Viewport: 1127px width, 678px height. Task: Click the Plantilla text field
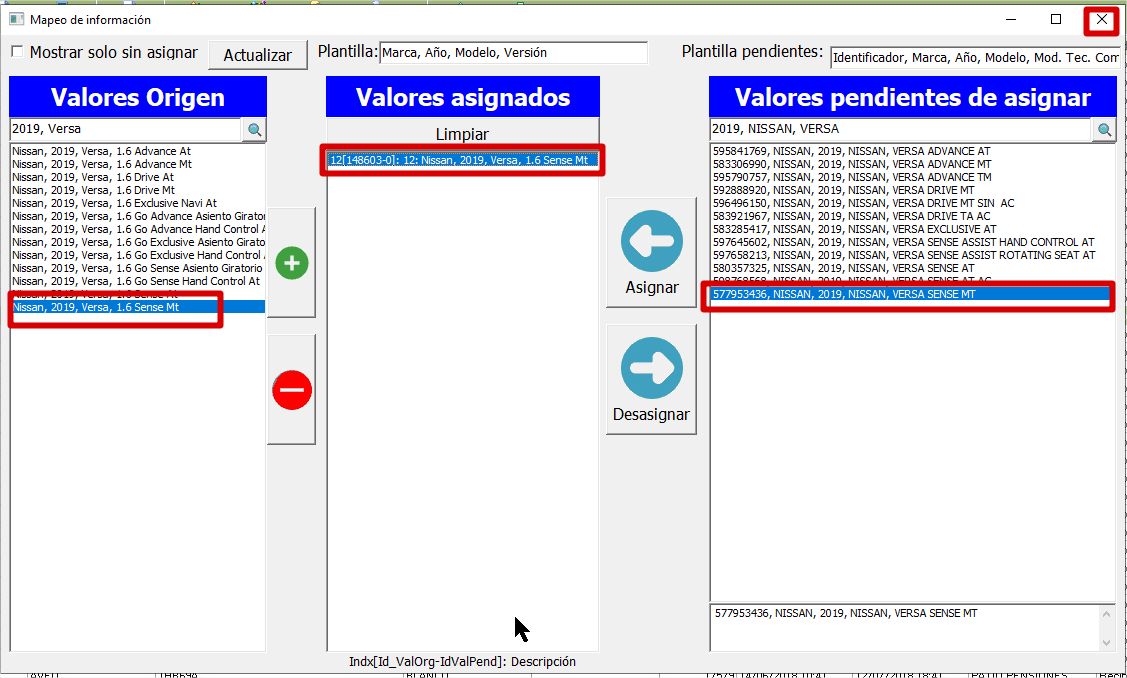[x=513, y=53]
